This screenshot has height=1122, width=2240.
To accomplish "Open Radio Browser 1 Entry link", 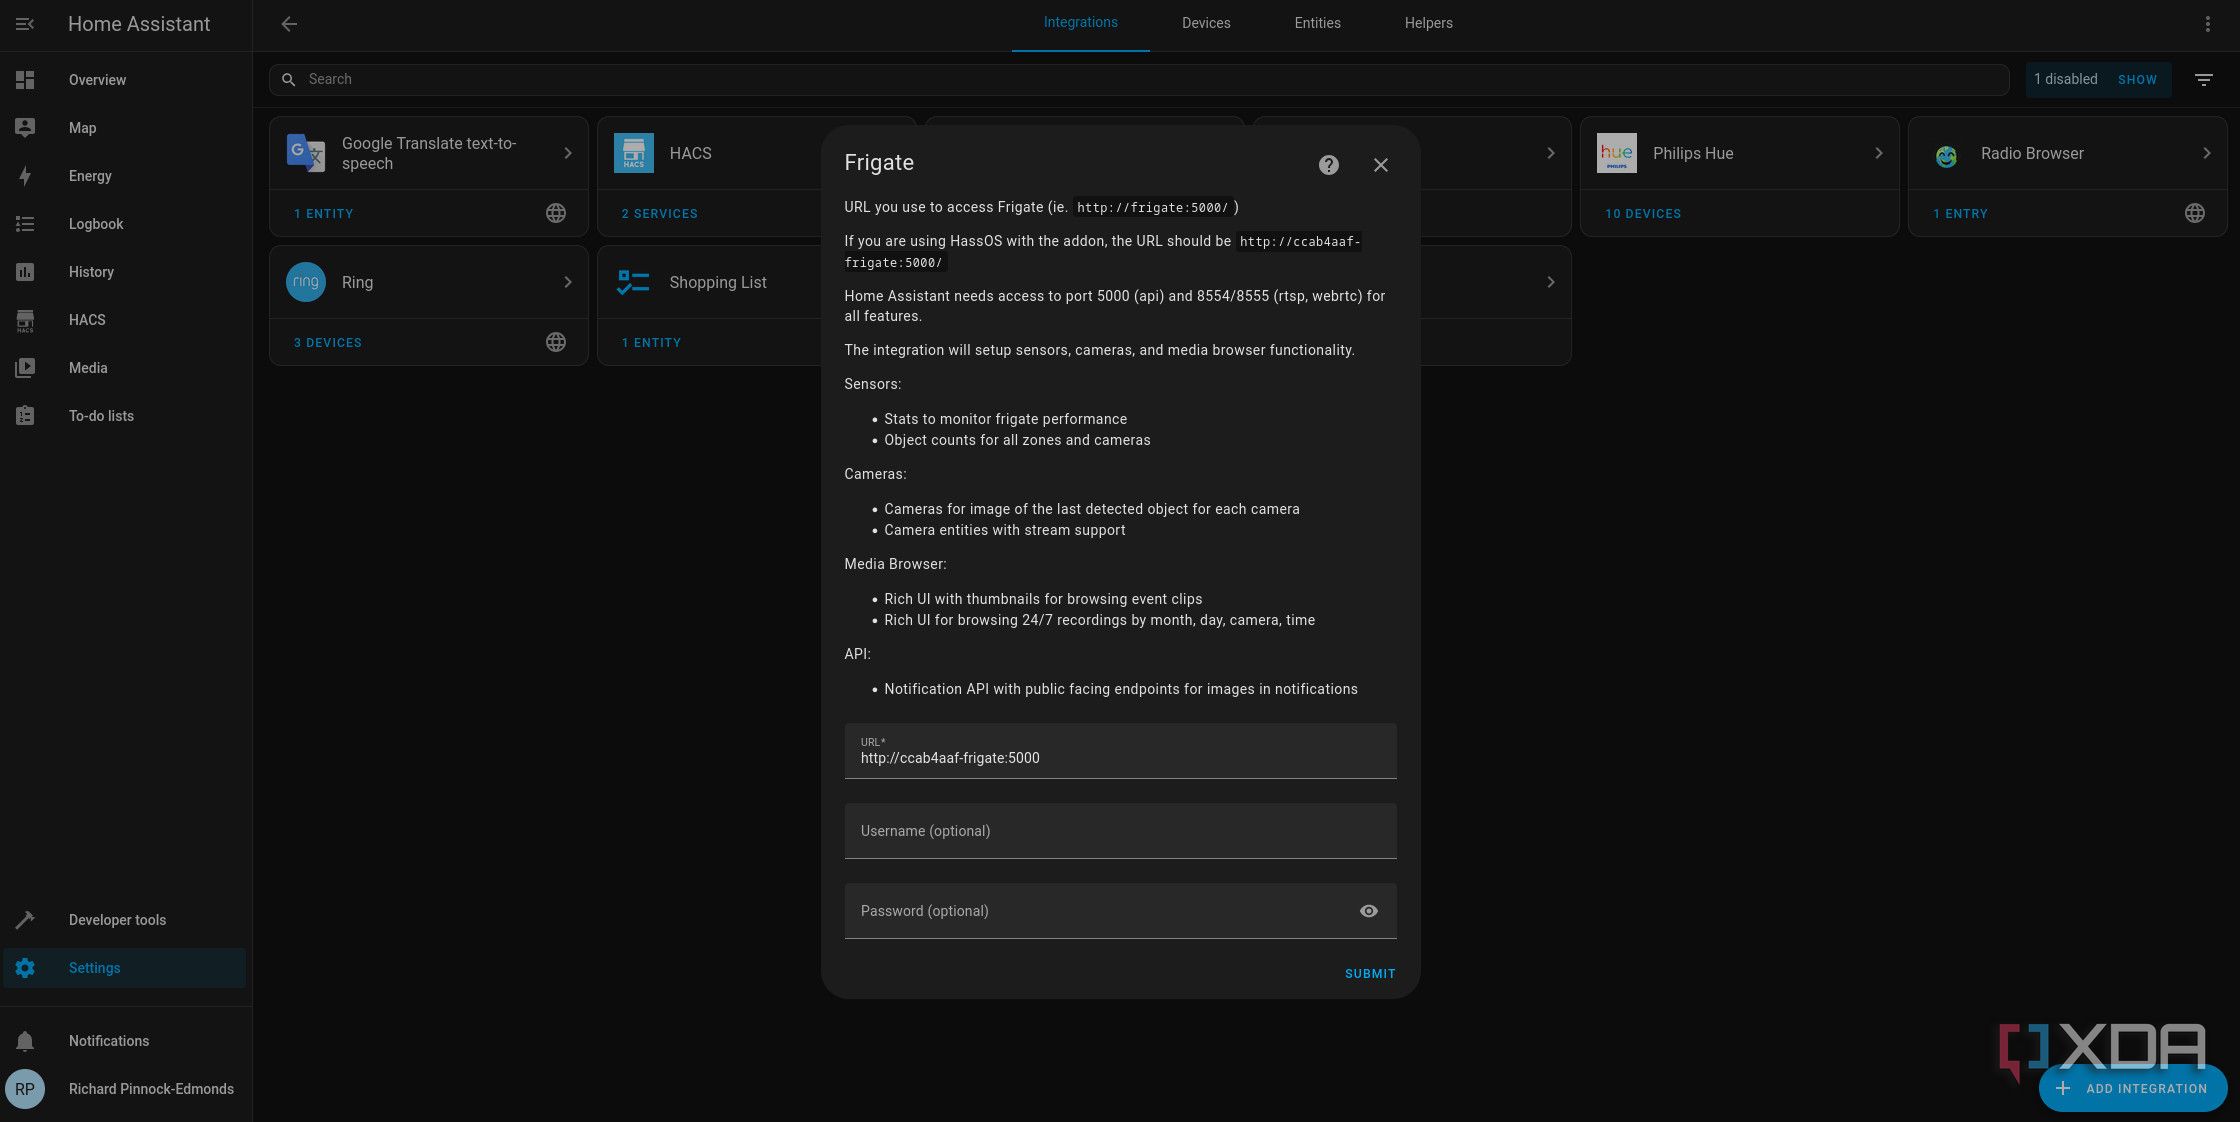I will pyautogui.click(x=1960, y=214).
